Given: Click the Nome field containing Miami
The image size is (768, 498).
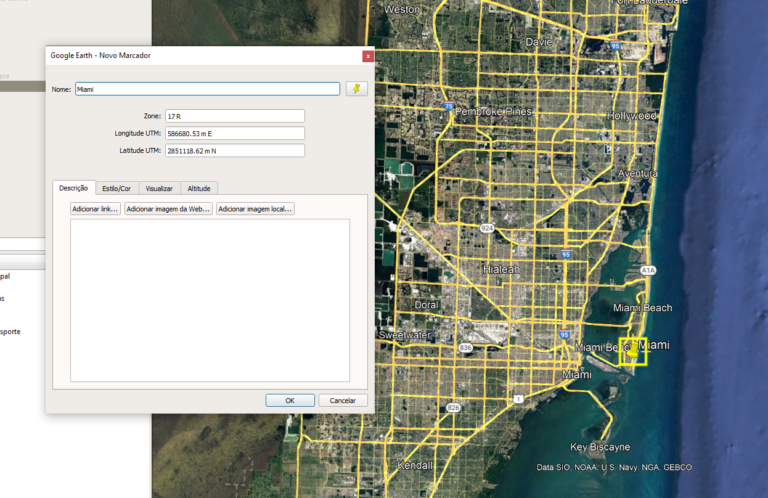Looking at the screenshot, I should click(x=207, y=89).
